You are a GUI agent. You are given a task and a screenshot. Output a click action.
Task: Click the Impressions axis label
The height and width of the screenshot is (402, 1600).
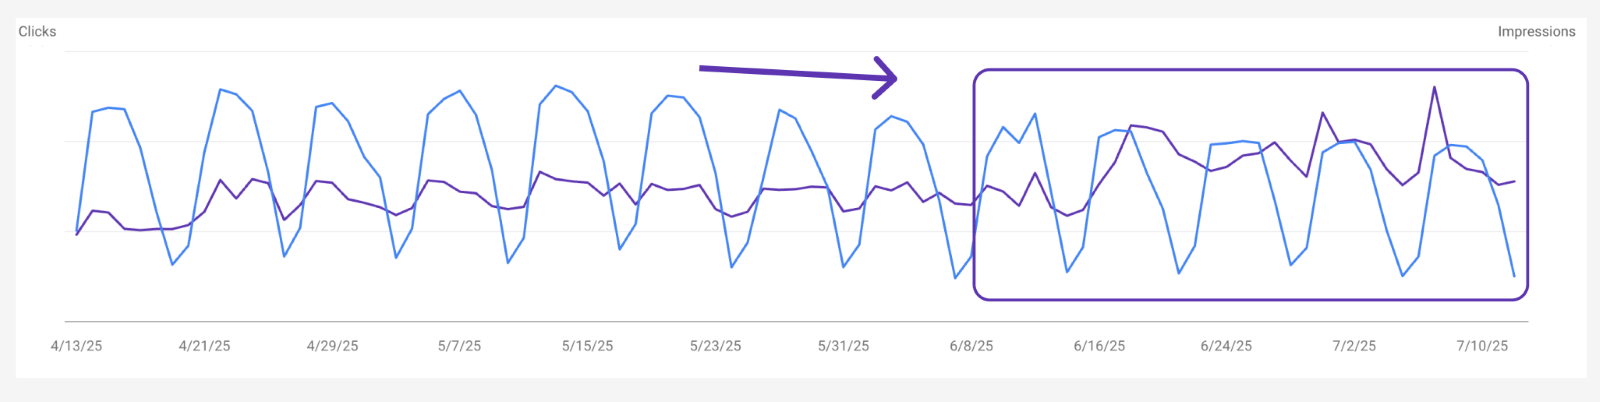click(1536, 32)
